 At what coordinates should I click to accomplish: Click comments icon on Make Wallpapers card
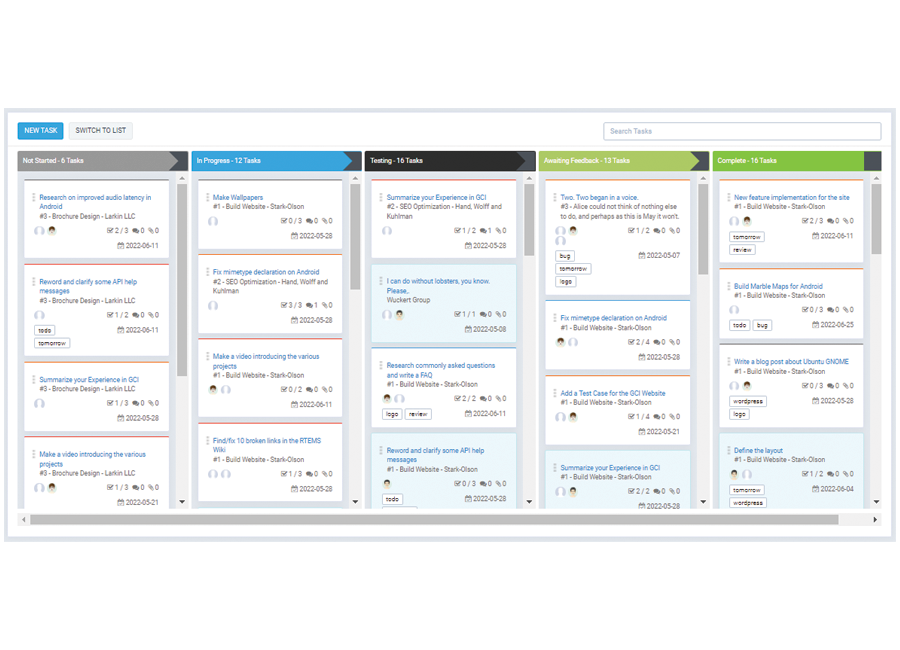(x=310, y=221)
